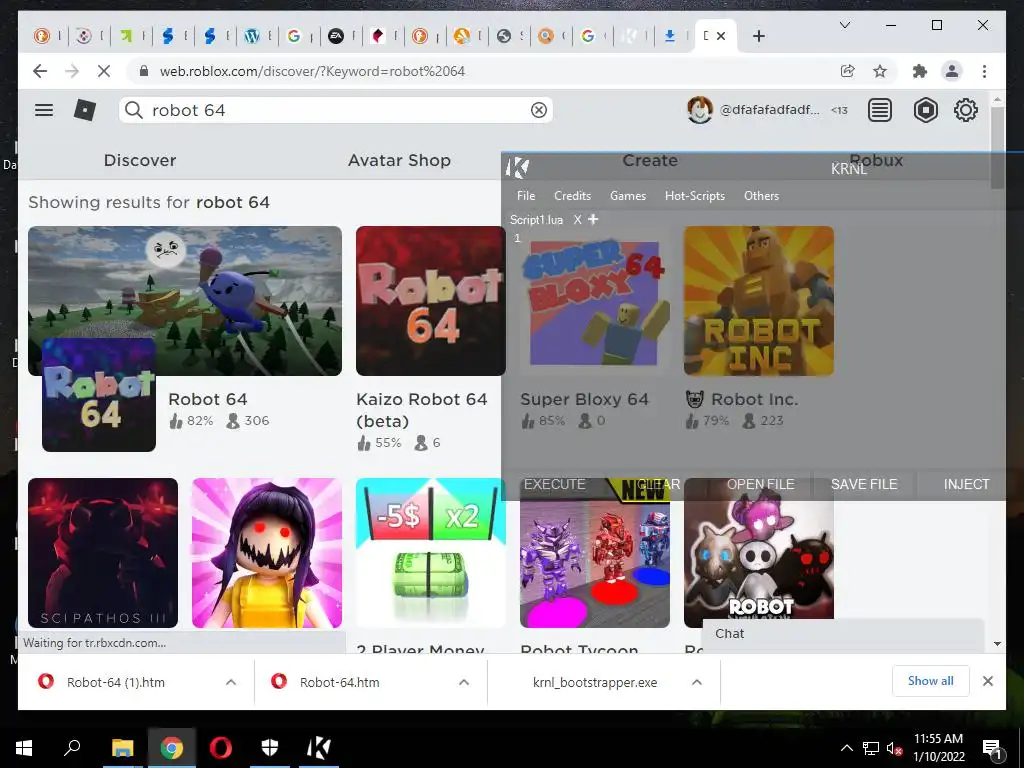
Task: Open the KRNL Credits menu
Action: click(x=572, y=195)
